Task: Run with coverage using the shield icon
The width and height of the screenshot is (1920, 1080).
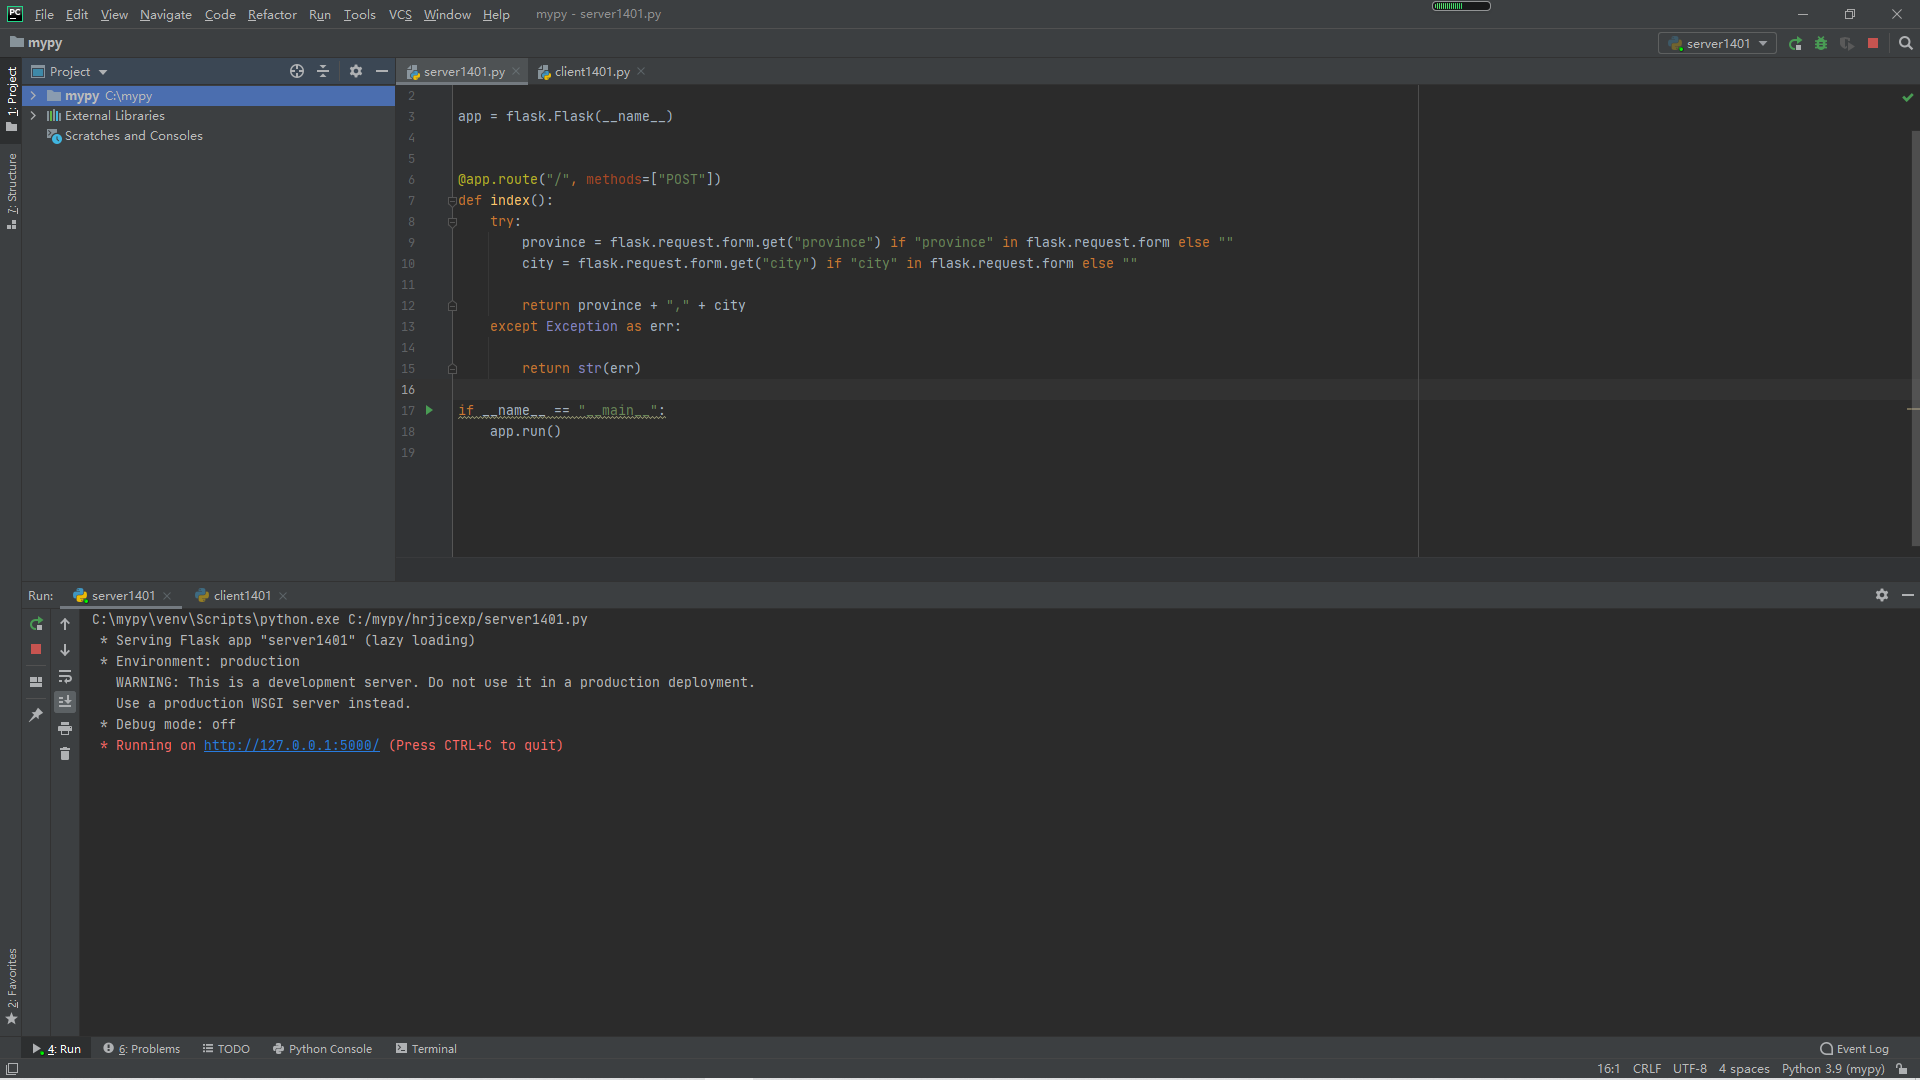Action: point(1847,44)
